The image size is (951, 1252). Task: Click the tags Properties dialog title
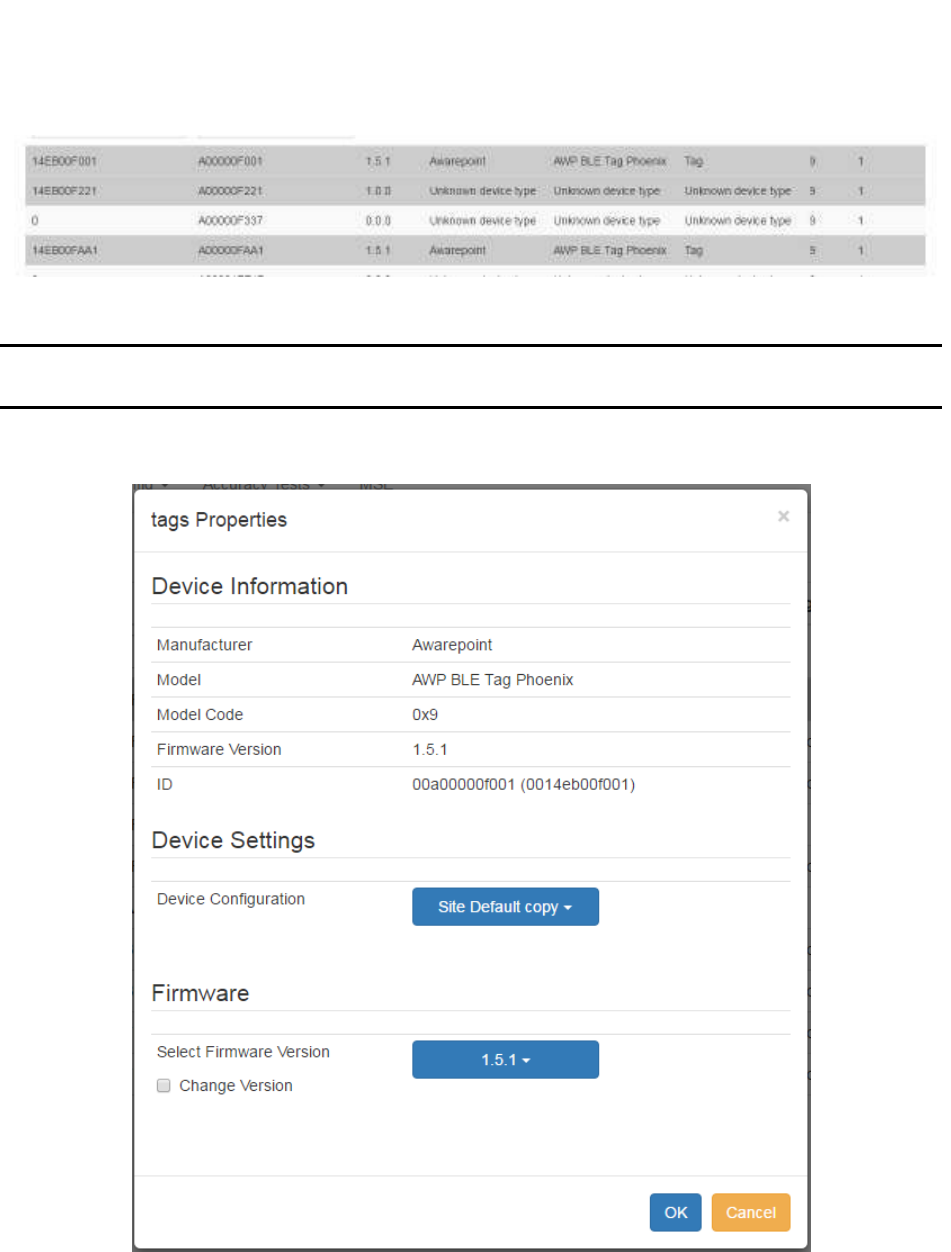click(219, 521)
